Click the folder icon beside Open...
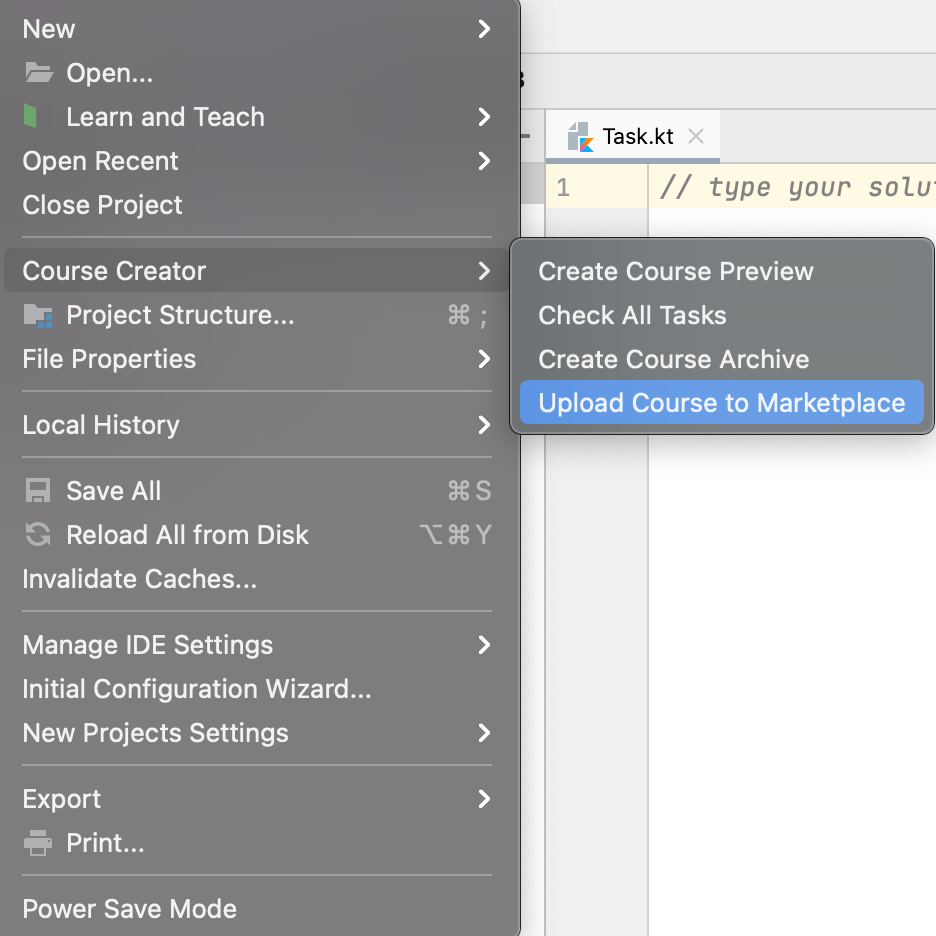The height and width of the screenshot is (936, 936). 38,73
